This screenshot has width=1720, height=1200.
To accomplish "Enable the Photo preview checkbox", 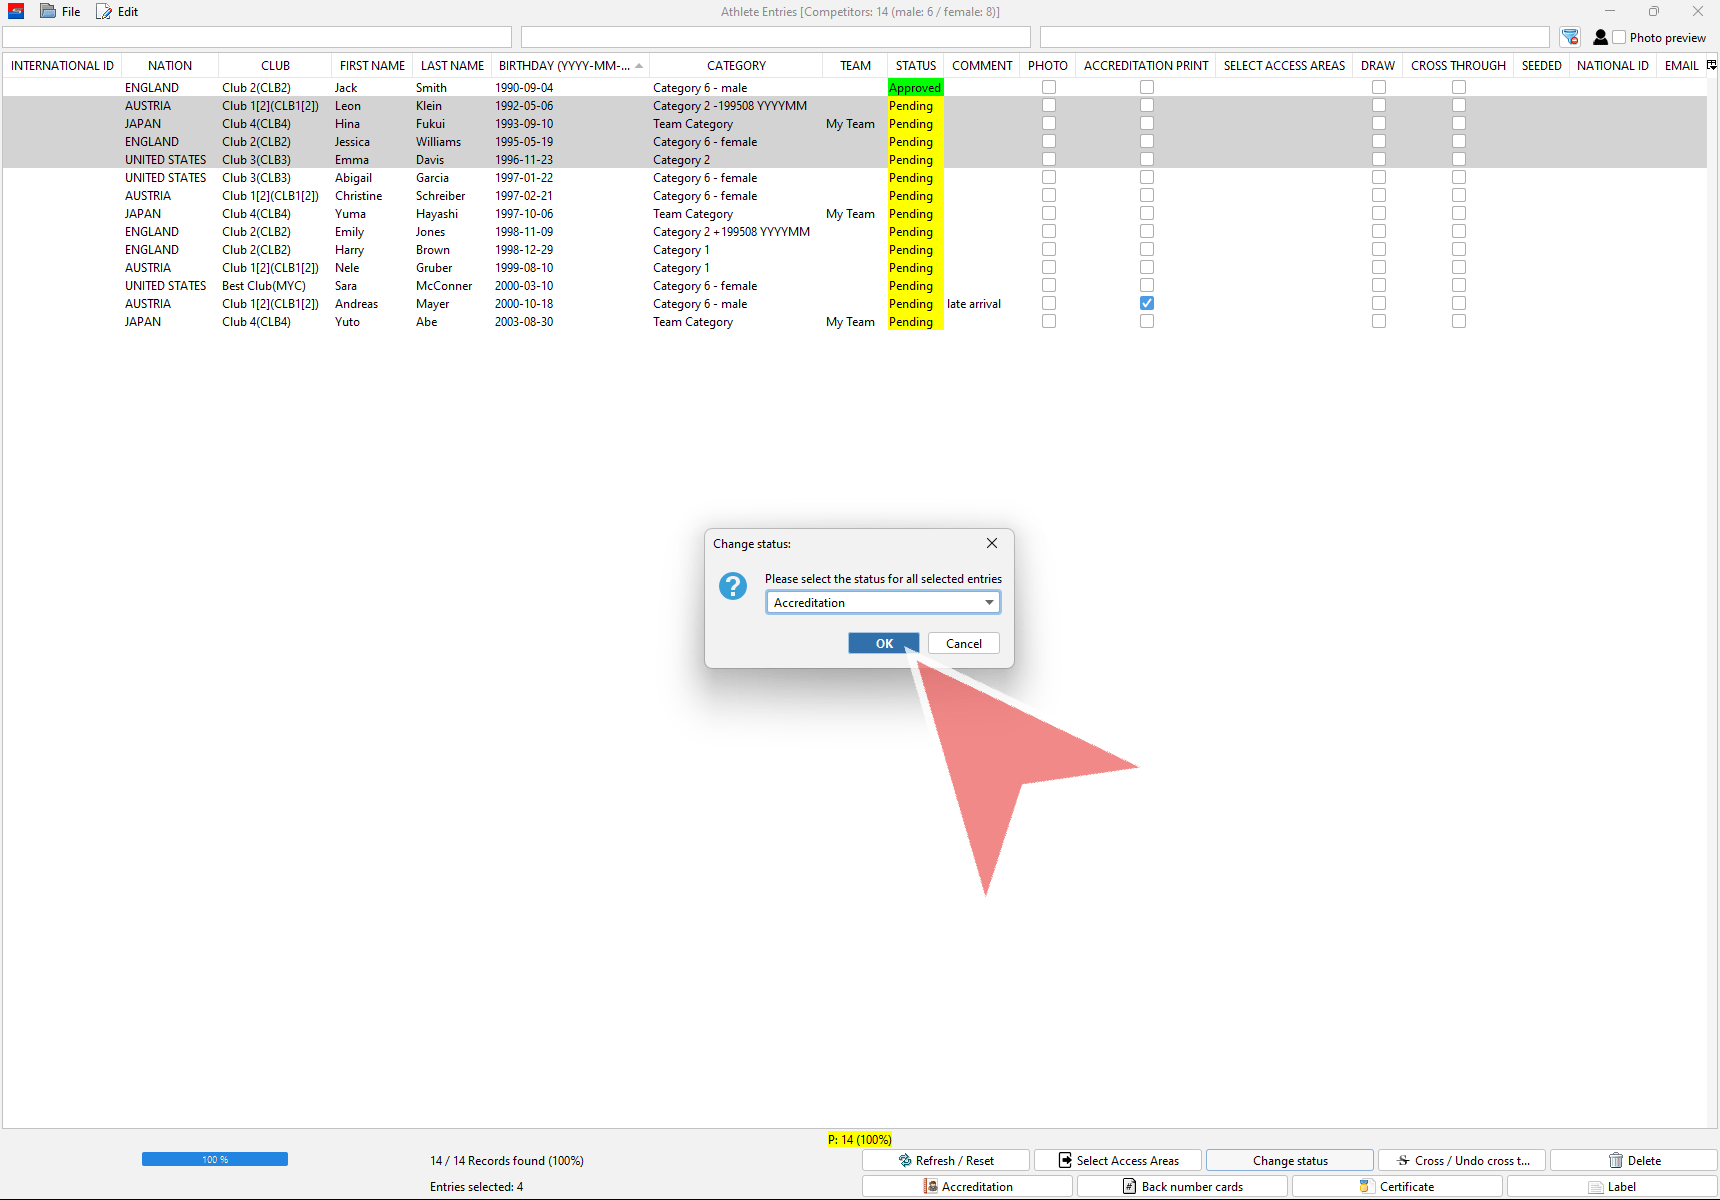I will pyautogui.click(x=1619, y=37).
